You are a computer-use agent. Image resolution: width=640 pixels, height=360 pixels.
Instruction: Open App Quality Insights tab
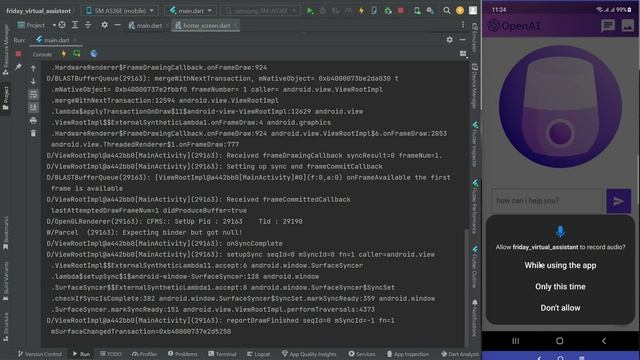[309, 354]
